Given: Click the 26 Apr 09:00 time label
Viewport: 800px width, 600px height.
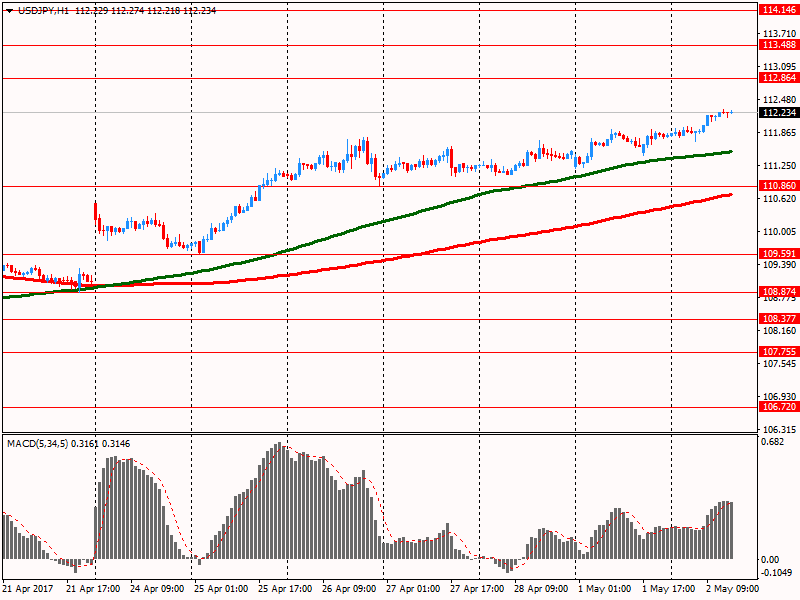Looking at the screenshot, I should (x=349, y=589).
